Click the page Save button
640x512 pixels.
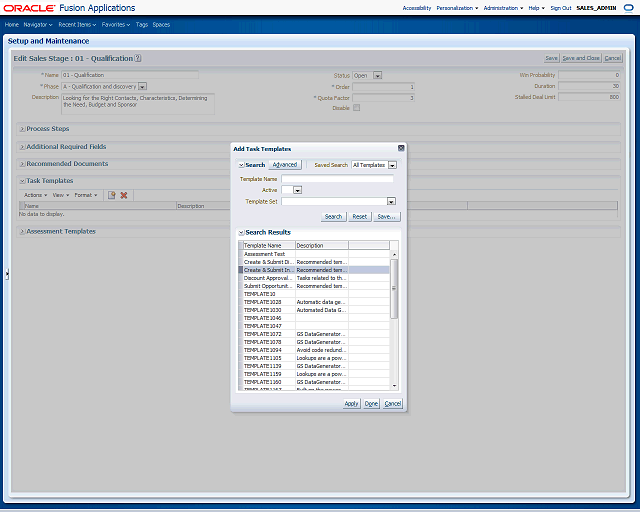point(551,58)
